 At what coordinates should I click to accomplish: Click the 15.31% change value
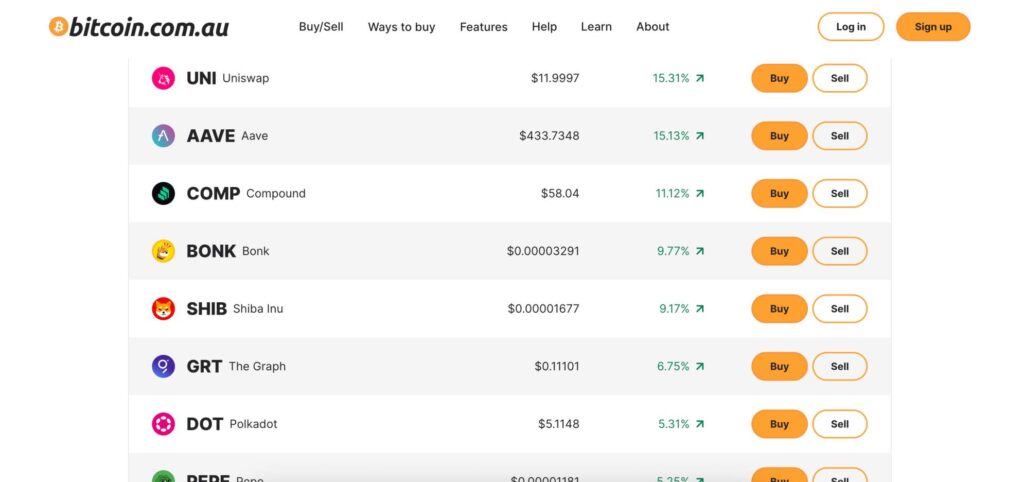pyautogui.click(x=671, y=78)
